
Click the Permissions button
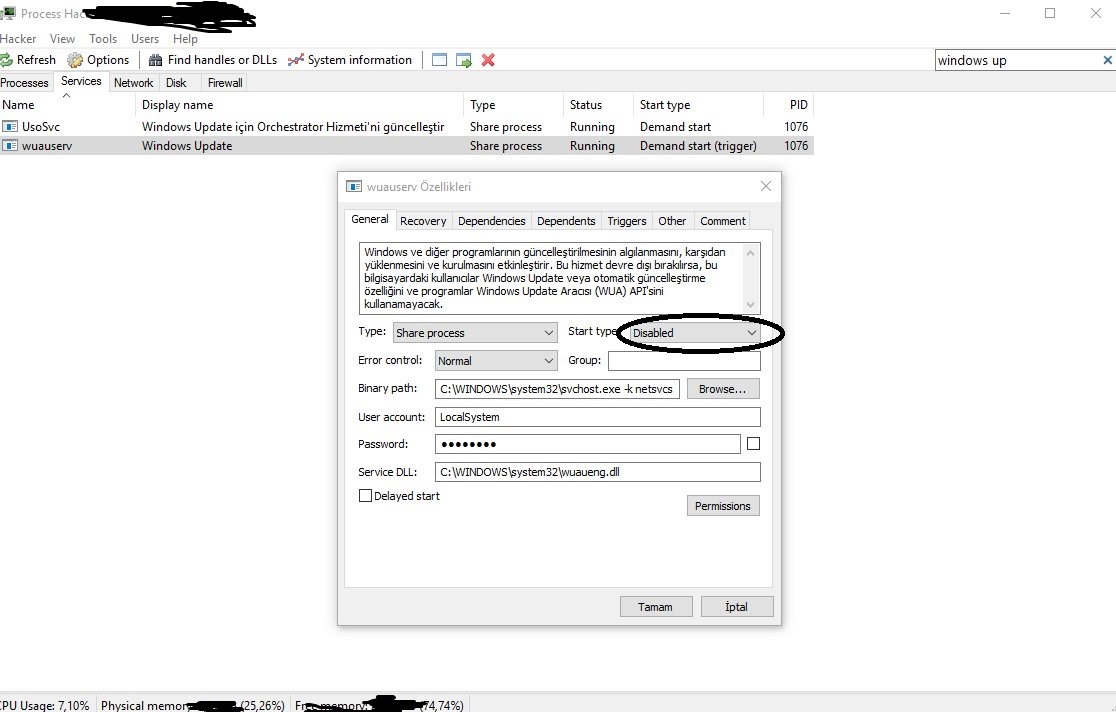click(x=723, y=506)
